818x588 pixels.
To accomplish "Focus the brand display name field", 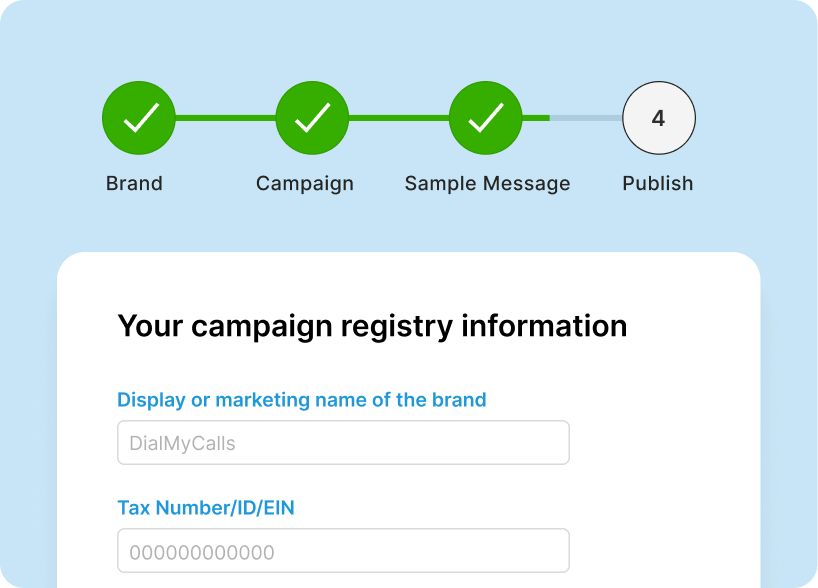I will [343, 443].
